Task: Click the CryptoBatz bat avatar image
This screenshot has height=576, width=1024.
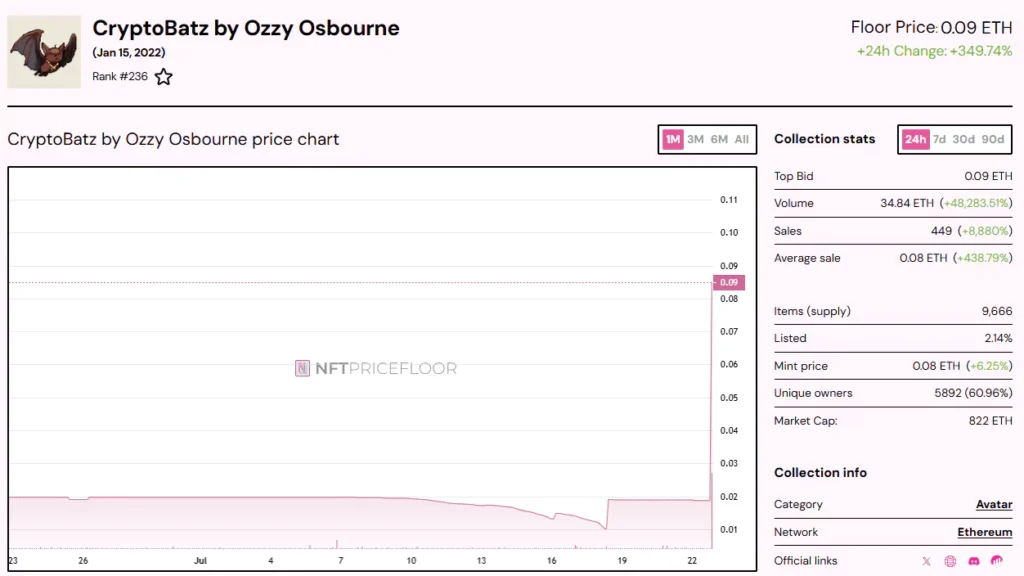Action: point(44,52)
